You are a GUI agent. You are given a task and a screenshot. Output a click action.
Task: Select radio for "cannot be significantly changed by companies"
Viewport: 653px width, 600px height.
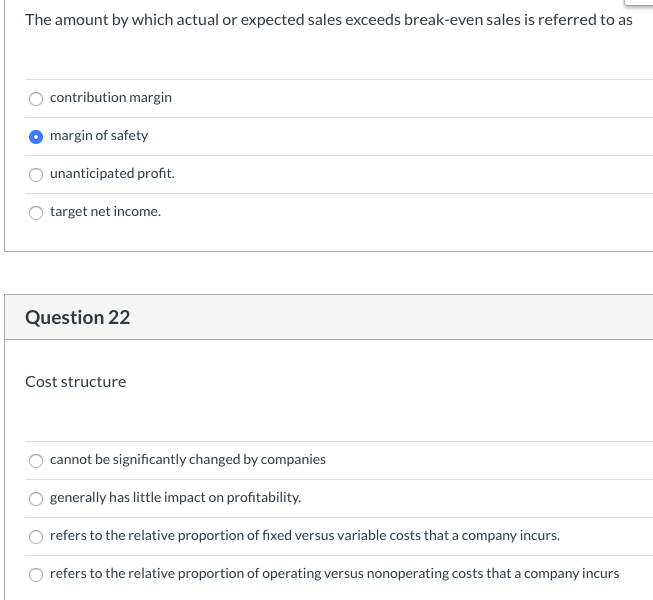click(36, 460)
